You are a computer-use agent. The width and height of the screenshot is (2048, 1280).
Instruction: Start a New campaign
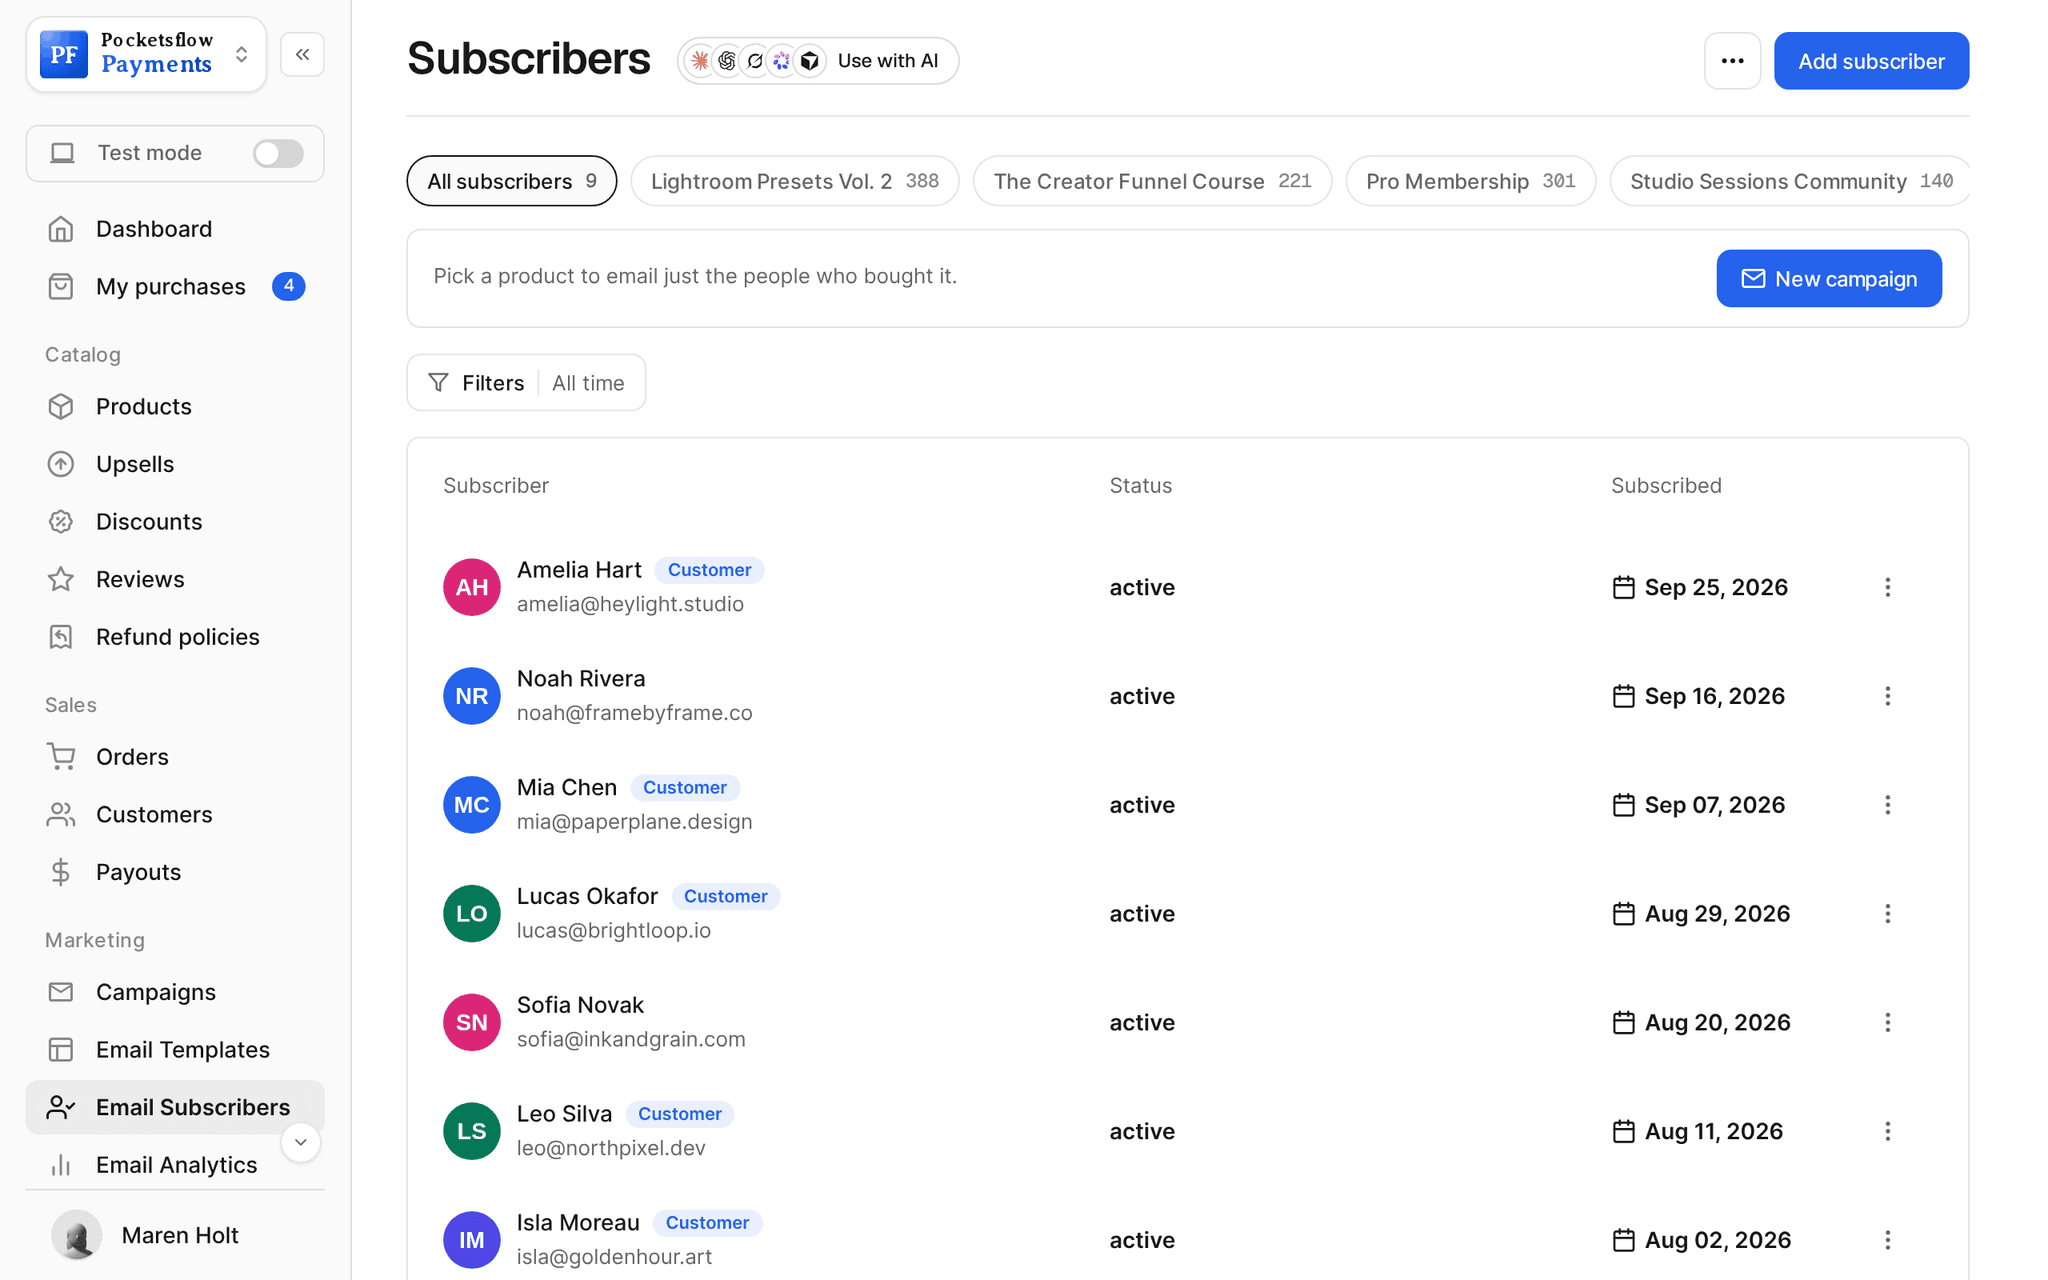pos(1829,278)
